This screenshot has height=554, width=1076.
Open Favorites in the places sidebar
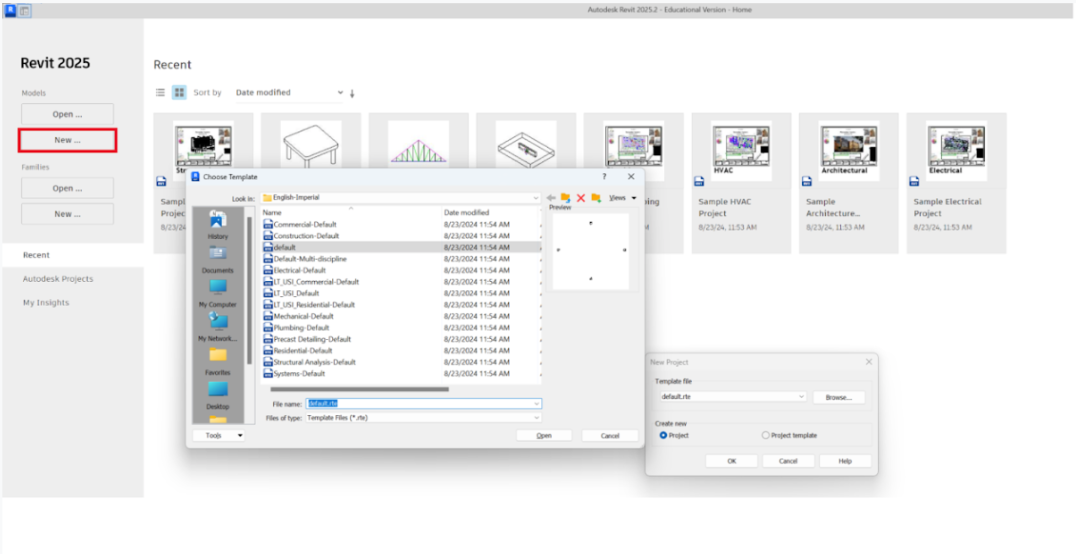[x=218, y=361]
